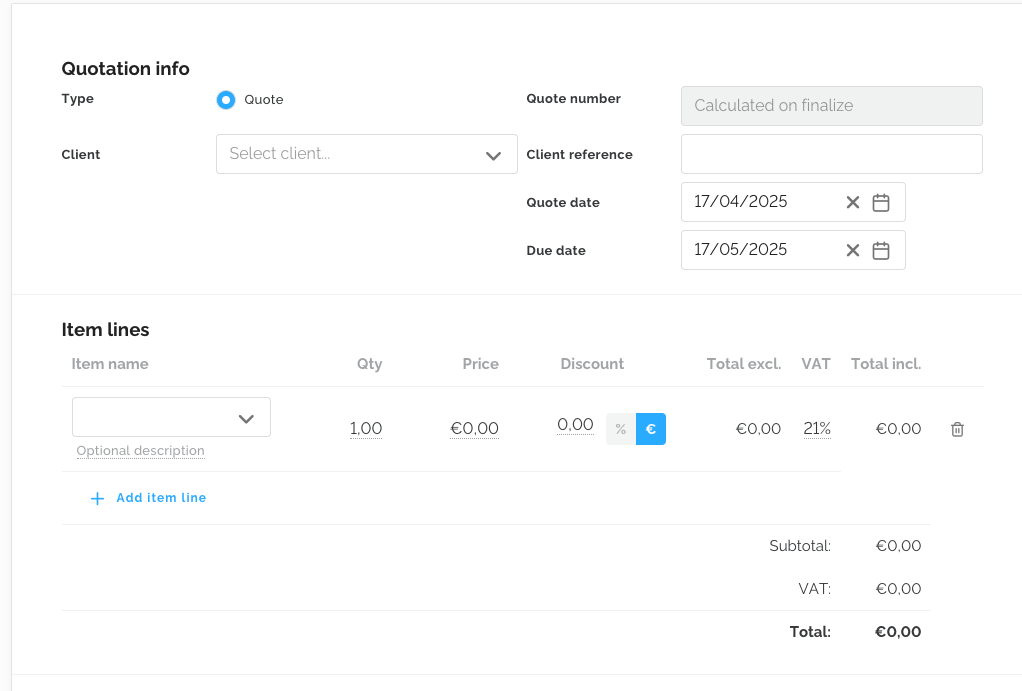
Task: Focus the Client reference input field
Action: click(831, 154)
